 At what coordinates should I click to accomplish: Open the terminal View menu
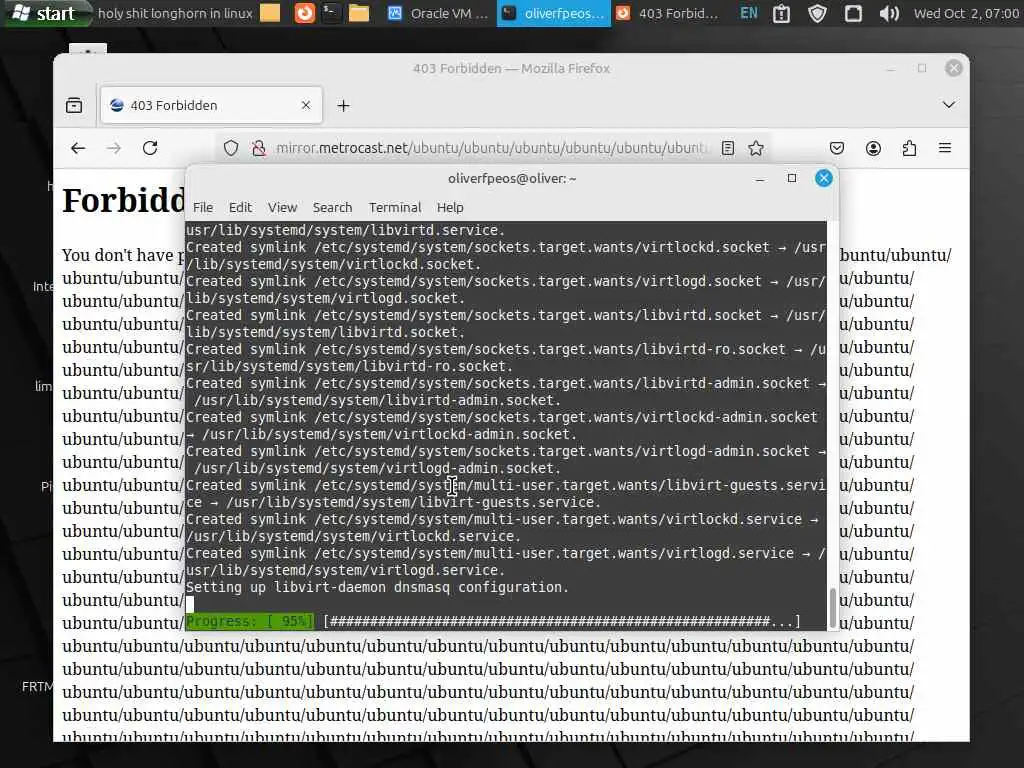(282, 208)
